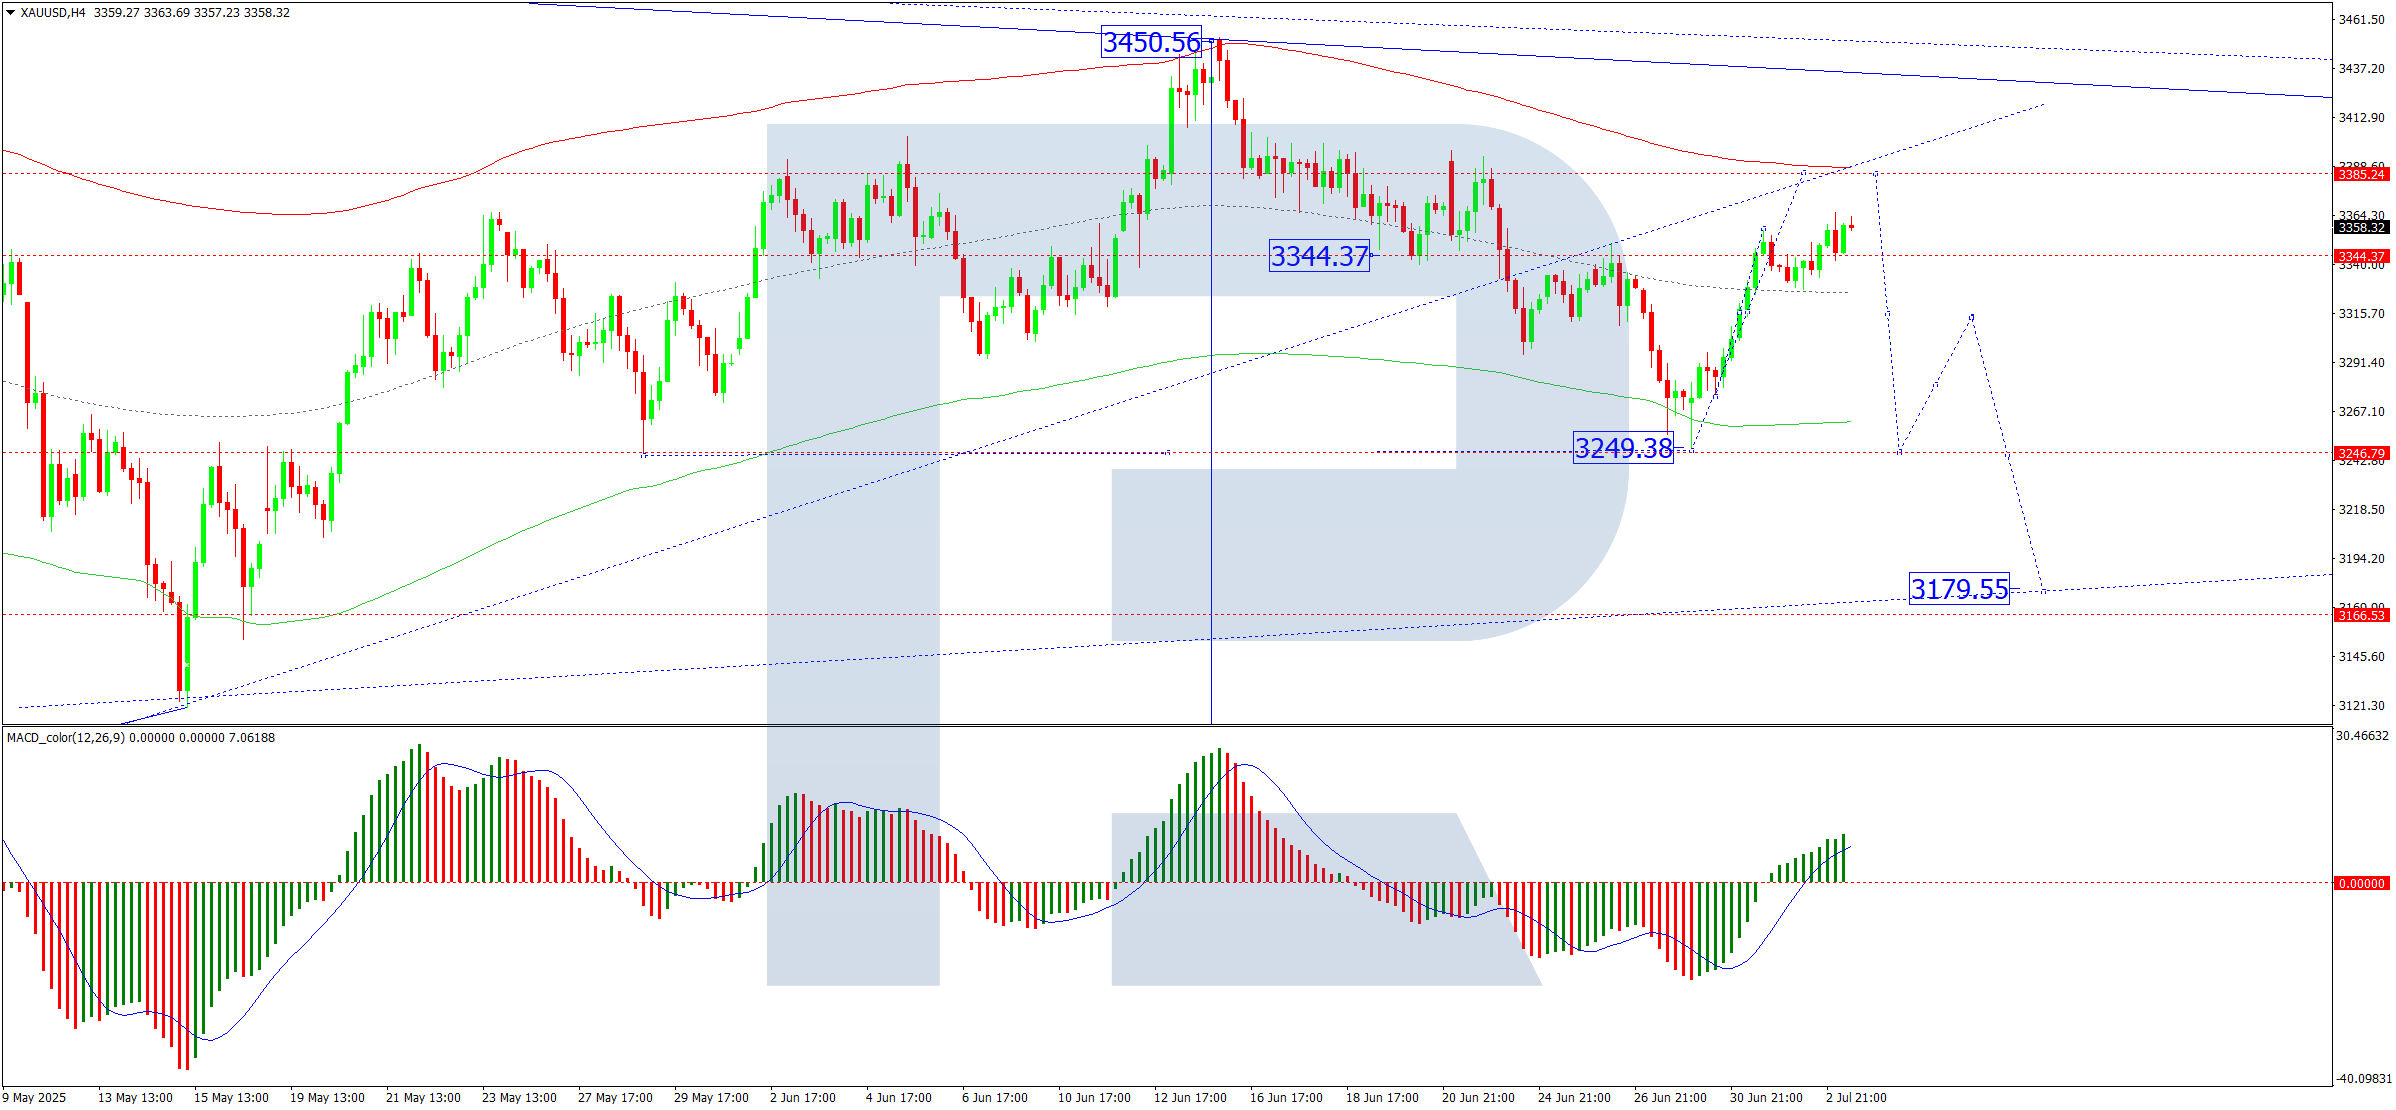Image resolution: width=2396 pixels, height=1110 pixels.
Task: Click the 12 Jun 17:00 time label
Action: point(1189,1098)
